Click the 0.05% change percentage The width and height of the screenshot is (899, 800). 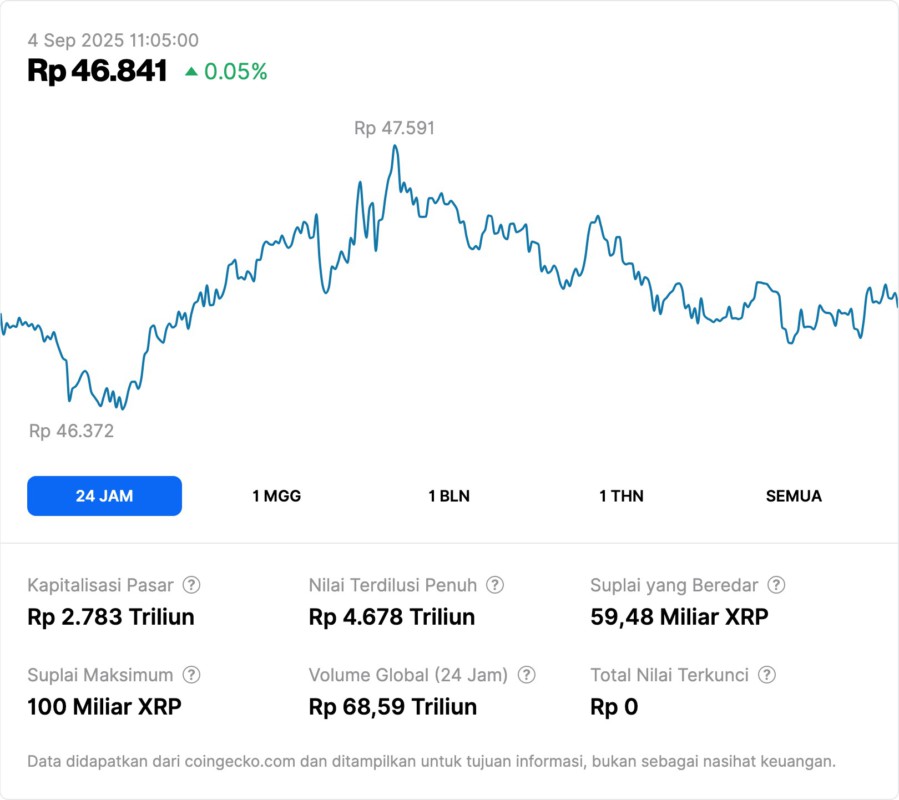[x=236, y=72]
